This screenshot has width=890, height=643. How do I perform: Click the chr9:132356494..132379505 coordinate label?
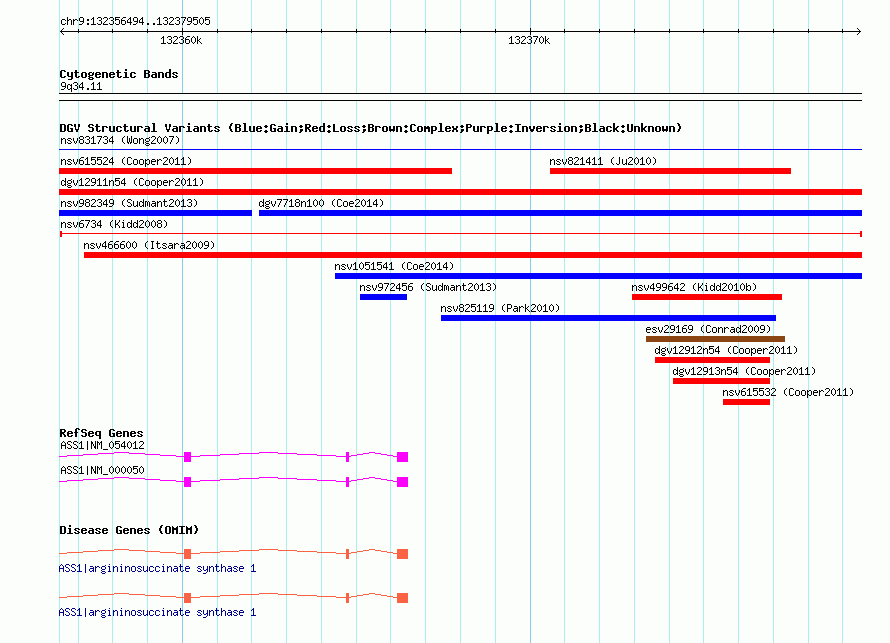pos(135,21)
